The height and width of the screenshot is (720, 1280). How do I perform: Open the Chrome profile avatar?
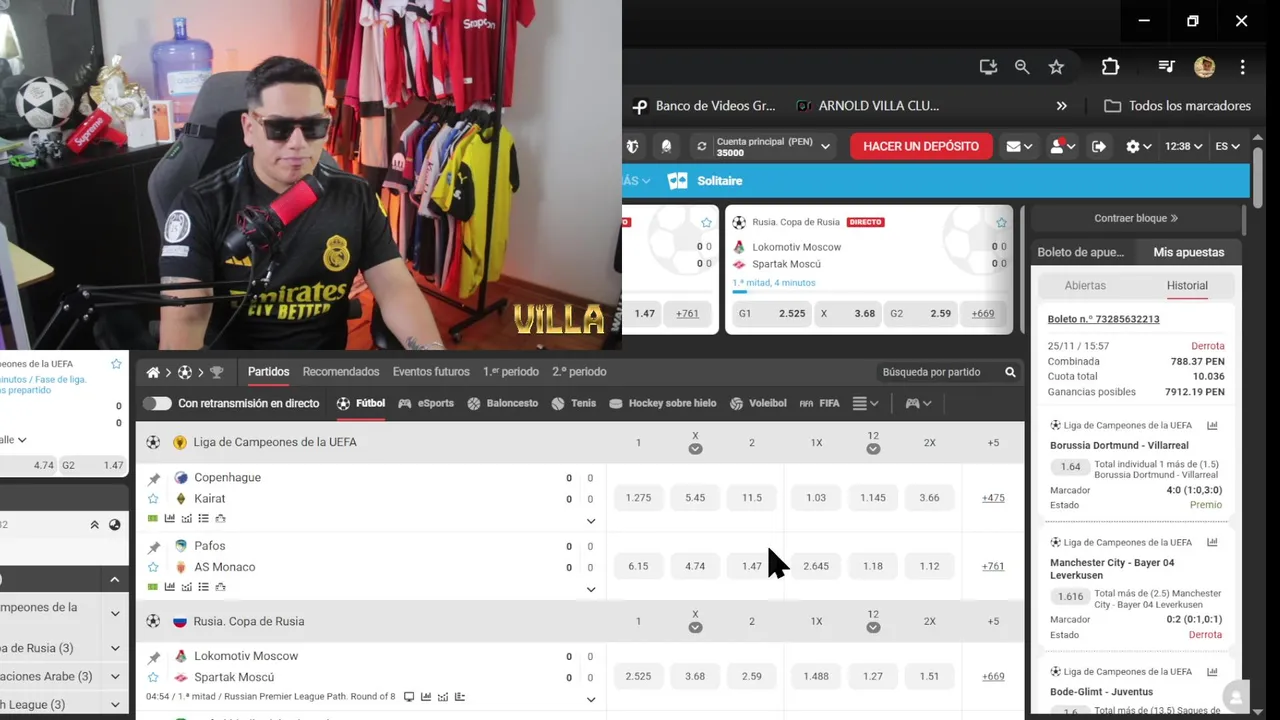point(1204,67)
